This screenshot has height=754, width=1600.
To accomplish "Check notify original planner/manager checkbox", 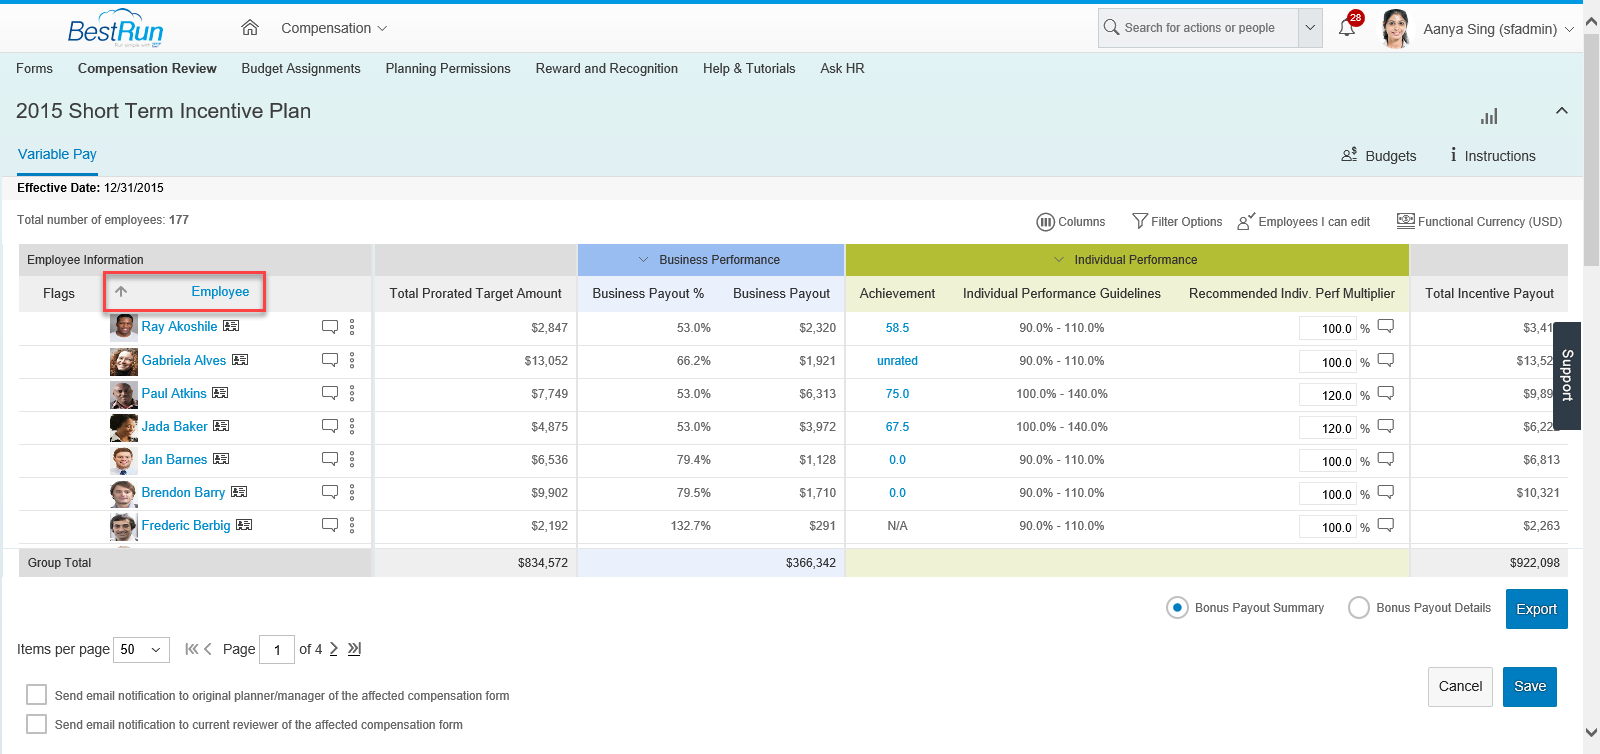I will (36, 694).
